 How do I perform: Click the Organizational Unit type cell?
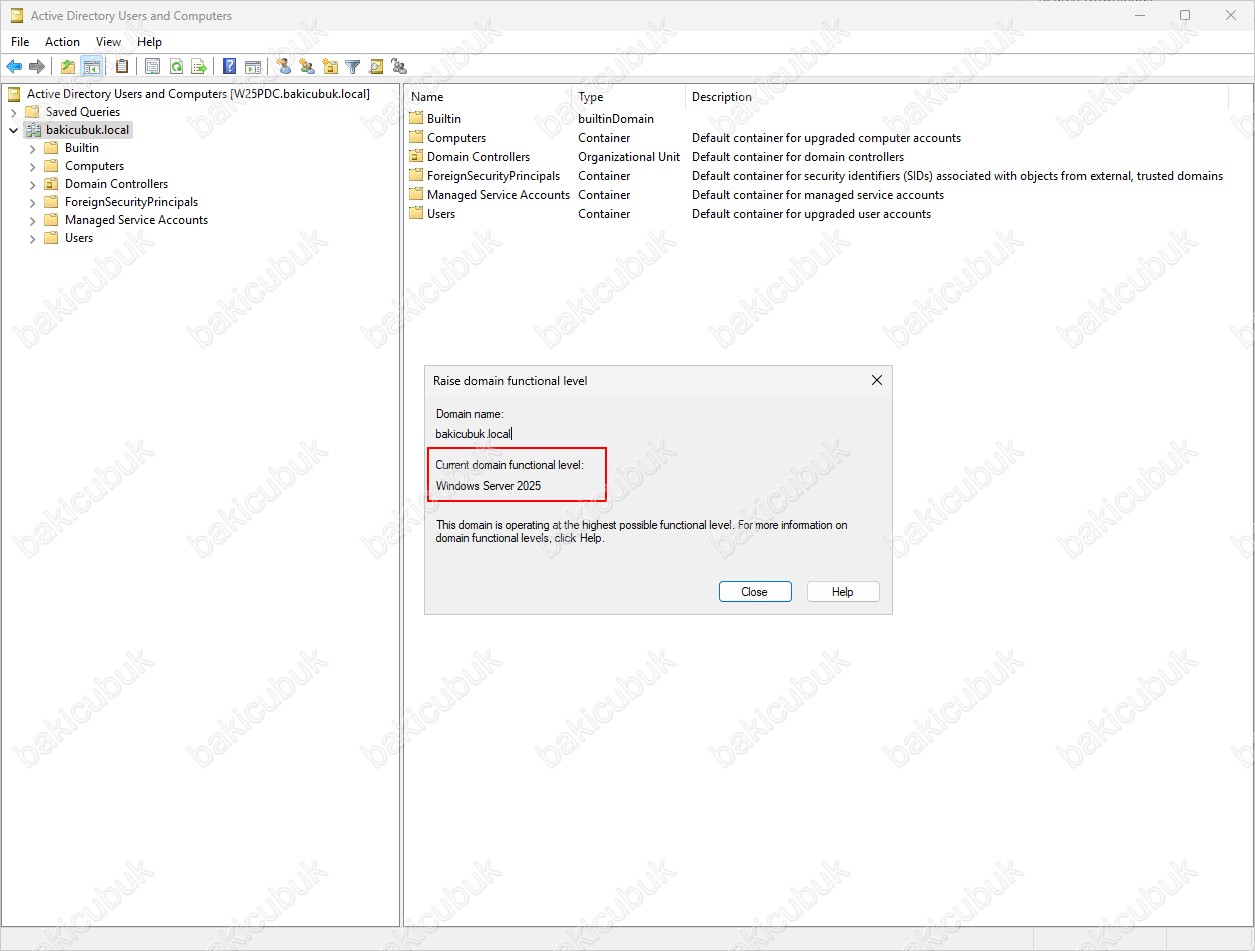[629, 156]
